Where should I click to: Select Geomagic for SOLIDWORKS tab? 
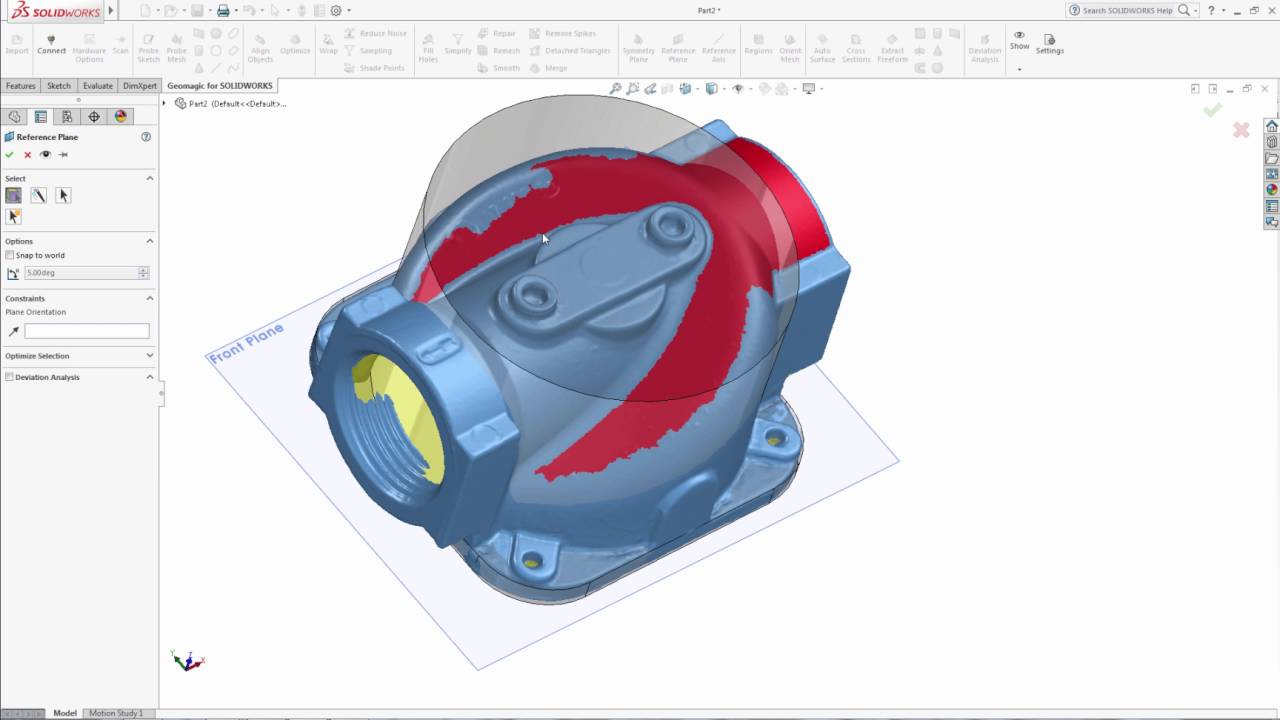pyautogui.click(x=219, y=86)
